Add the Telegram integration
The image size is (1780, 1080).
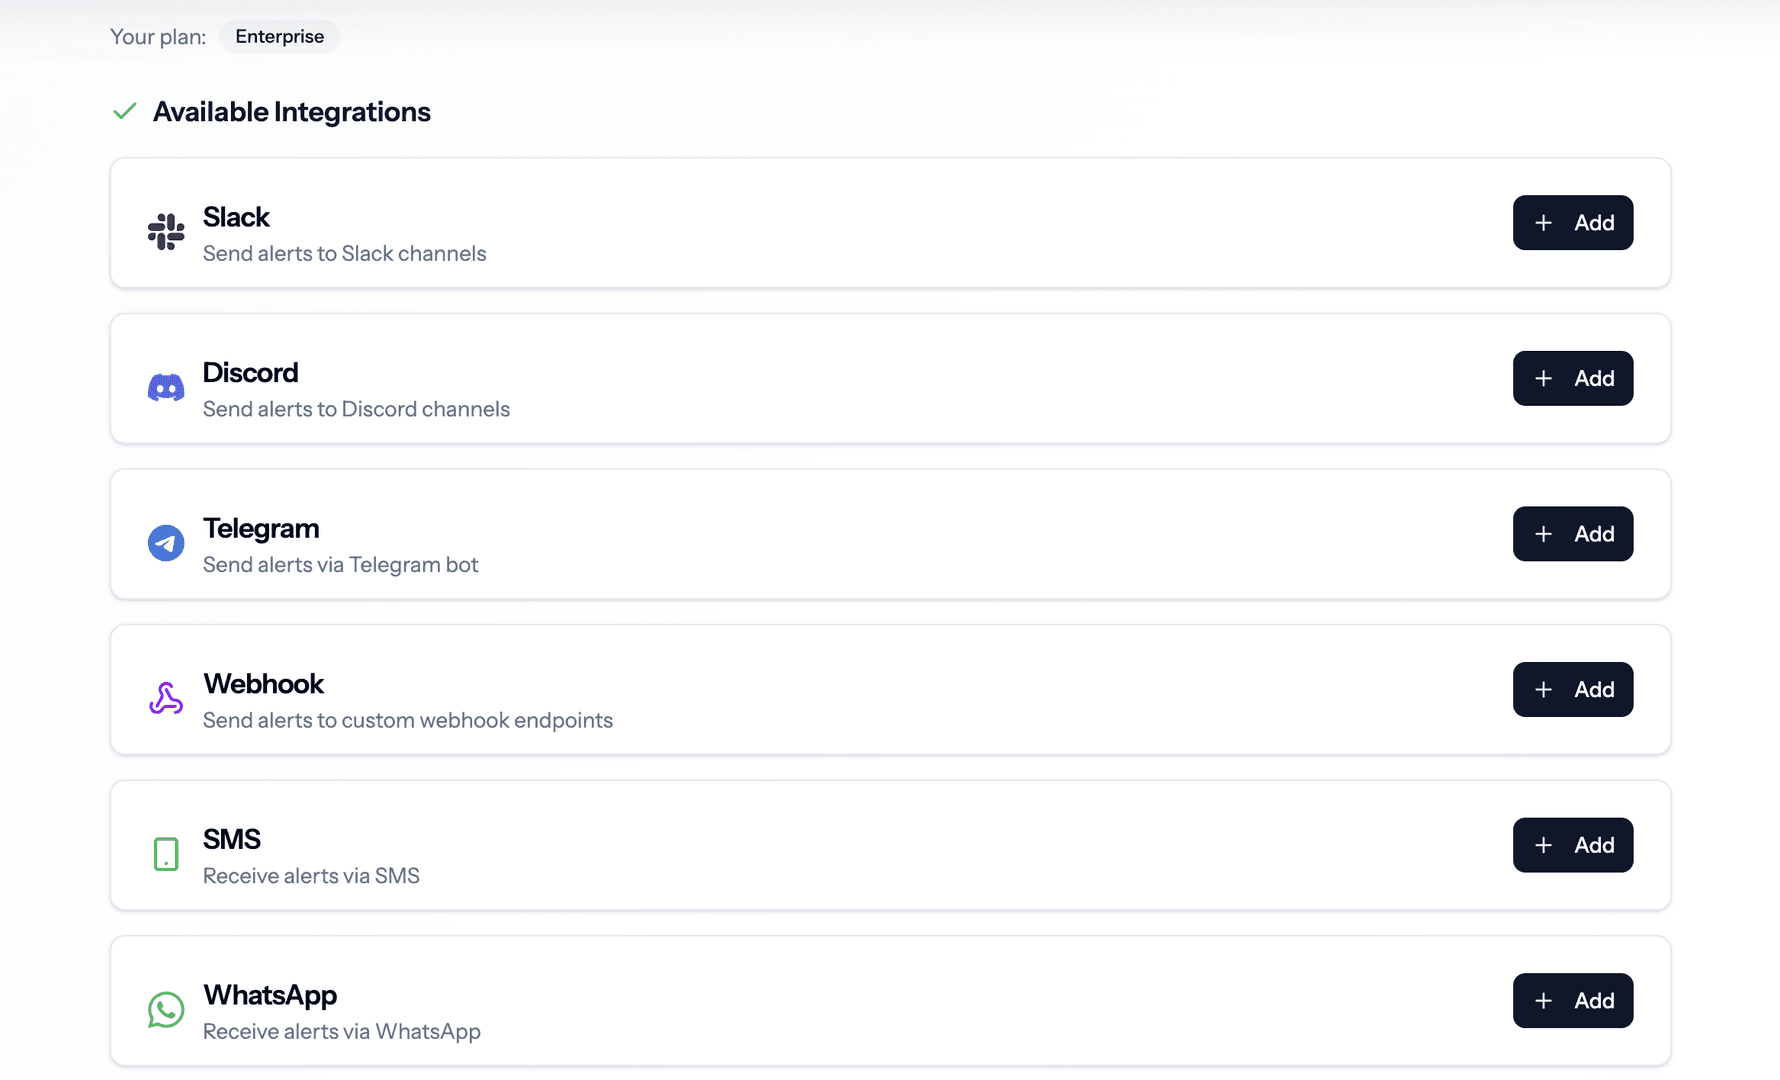[1573, 534]
